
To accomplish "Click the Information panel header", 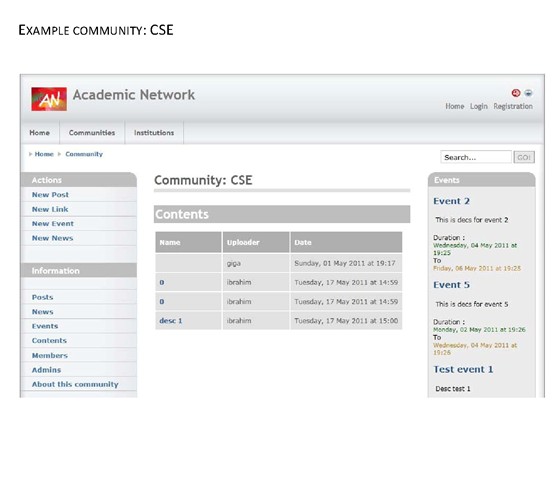I will pyautogui.click(x=79, y=271).
